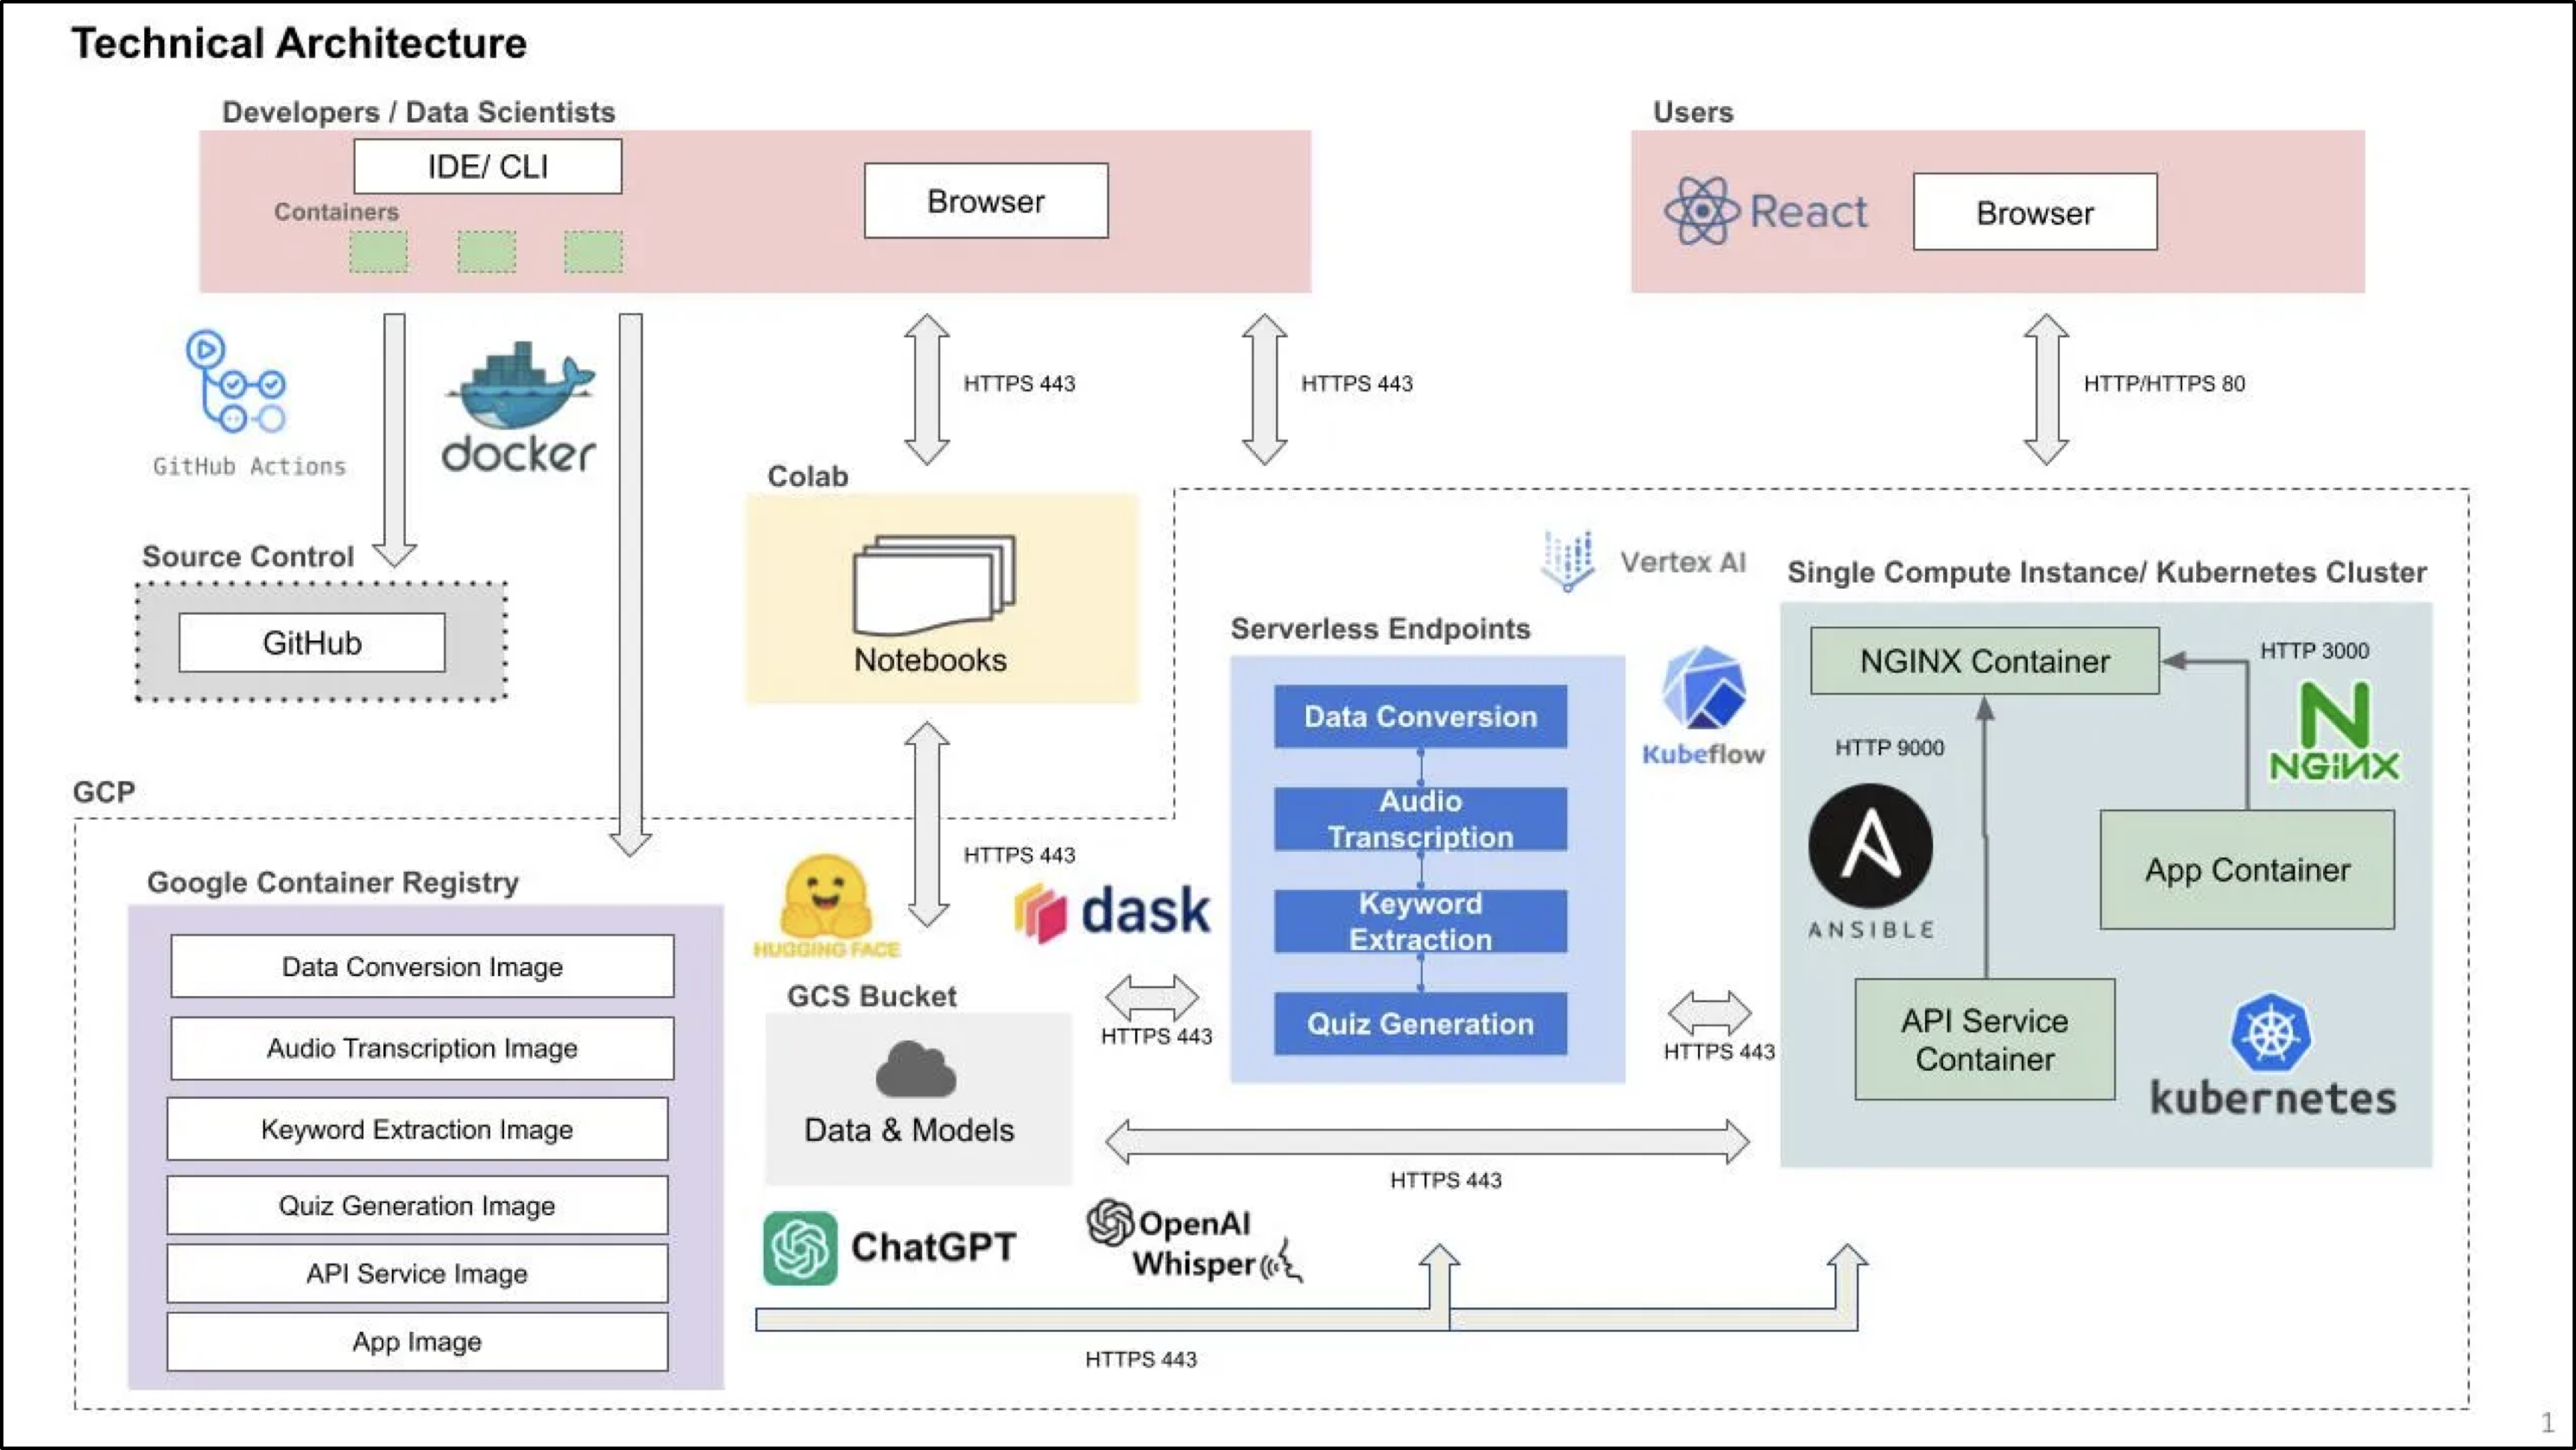Select the Users Browser box
The image size is (2576, 1450).
[2035, 212]
